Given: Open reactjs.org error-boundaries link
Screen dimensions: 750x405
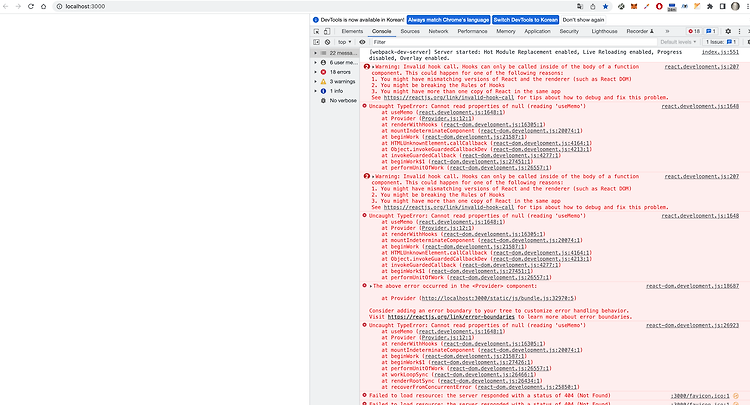Looking at the screenshot, I should tap(451, 317).
